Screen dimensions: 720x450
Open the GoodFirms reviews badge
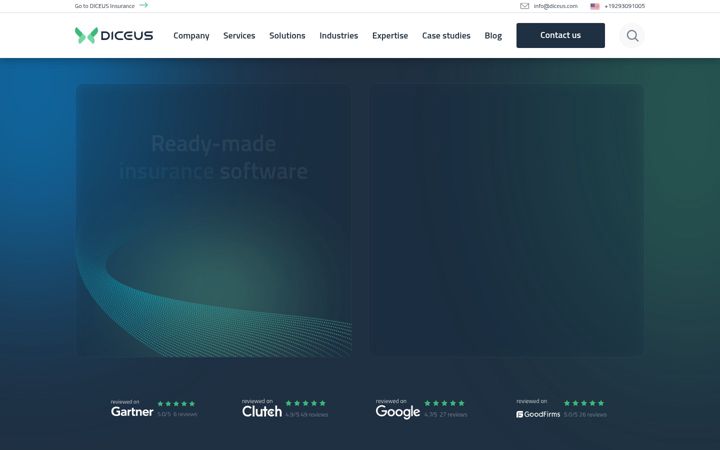561,408
